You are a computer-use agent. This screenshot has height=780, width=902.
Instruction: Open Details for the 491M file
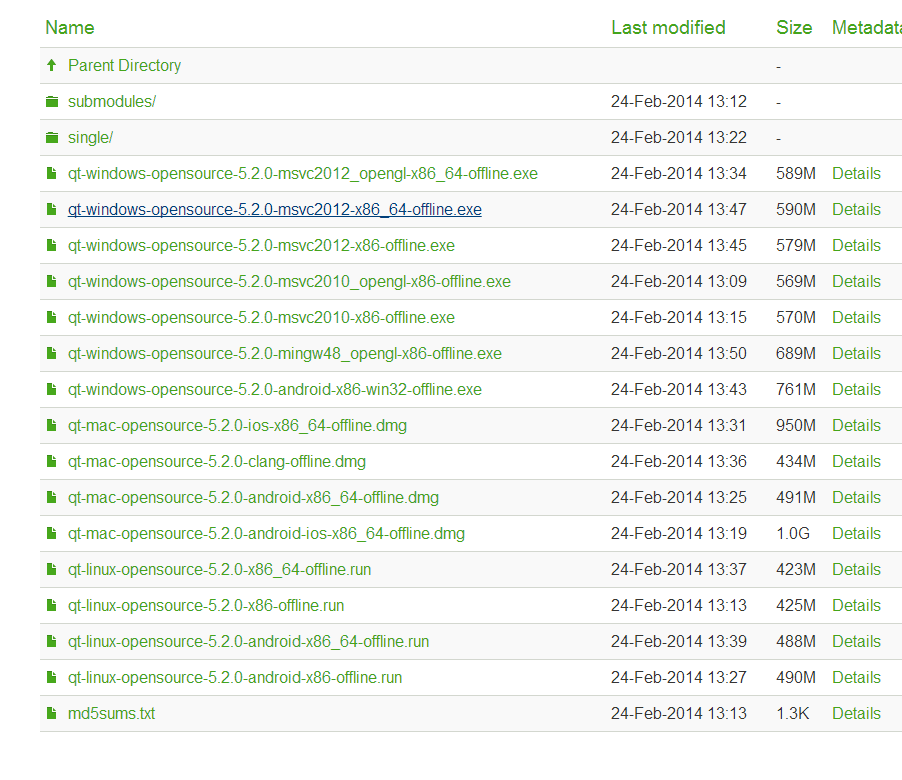tap(856, 498)
